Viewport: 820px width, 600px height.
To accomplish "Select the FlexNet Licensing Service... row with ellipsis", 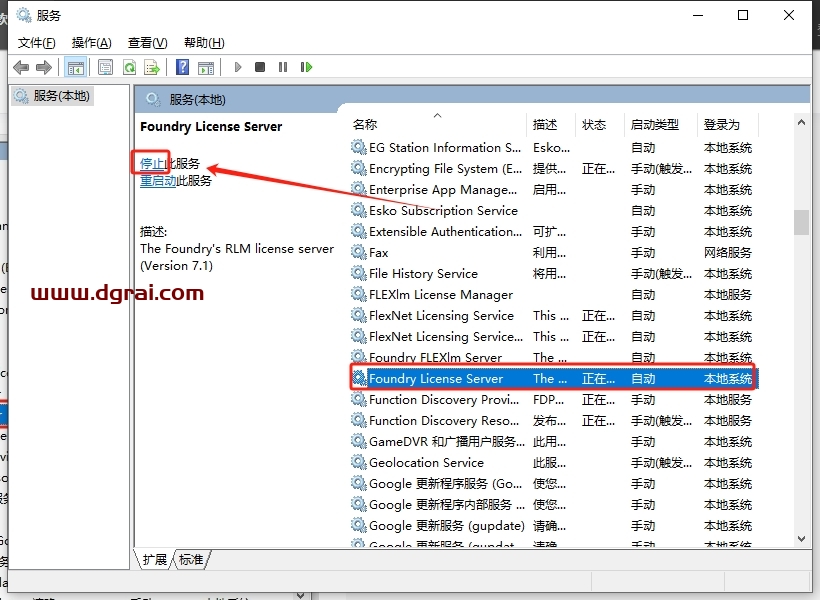I will pyautogui.click(x=552, y=336).
